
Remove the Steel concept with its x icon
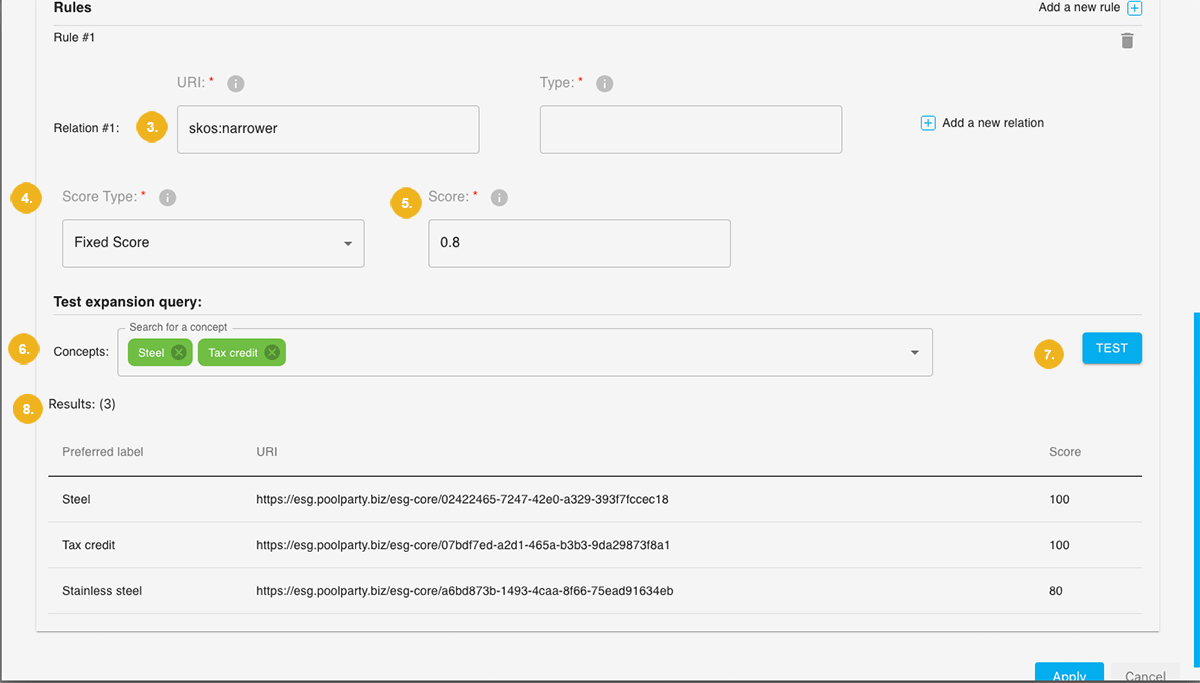[178, 352]
